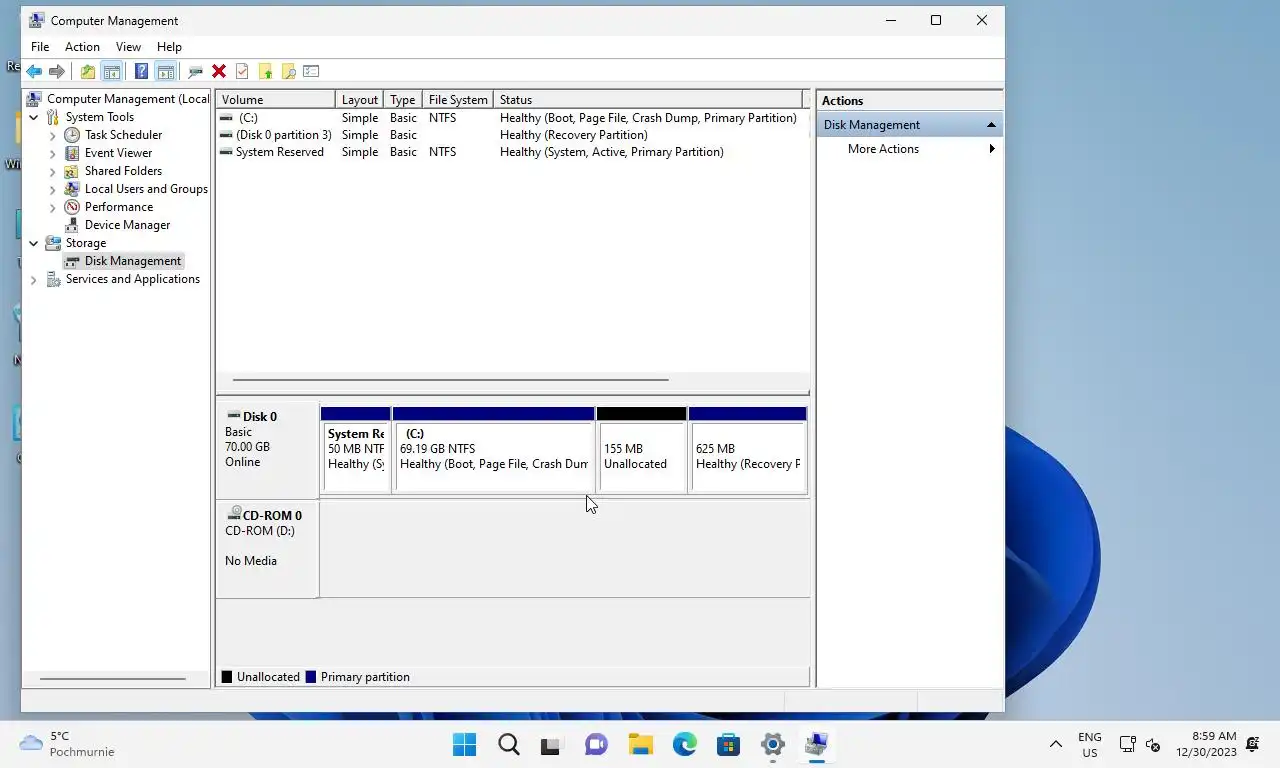Sort by the Status column header
Screen dimensions: 1280x768
click(648, 99)
